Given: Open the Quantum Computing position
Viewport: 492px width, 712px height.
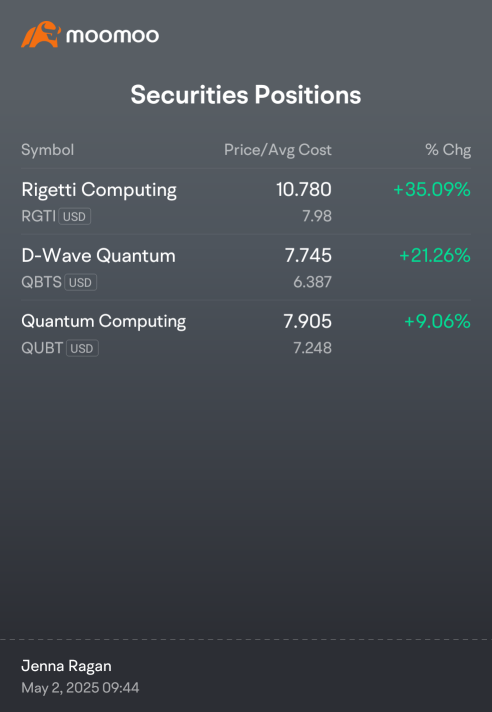Looking at the screenshot, I should click(246, 333).
